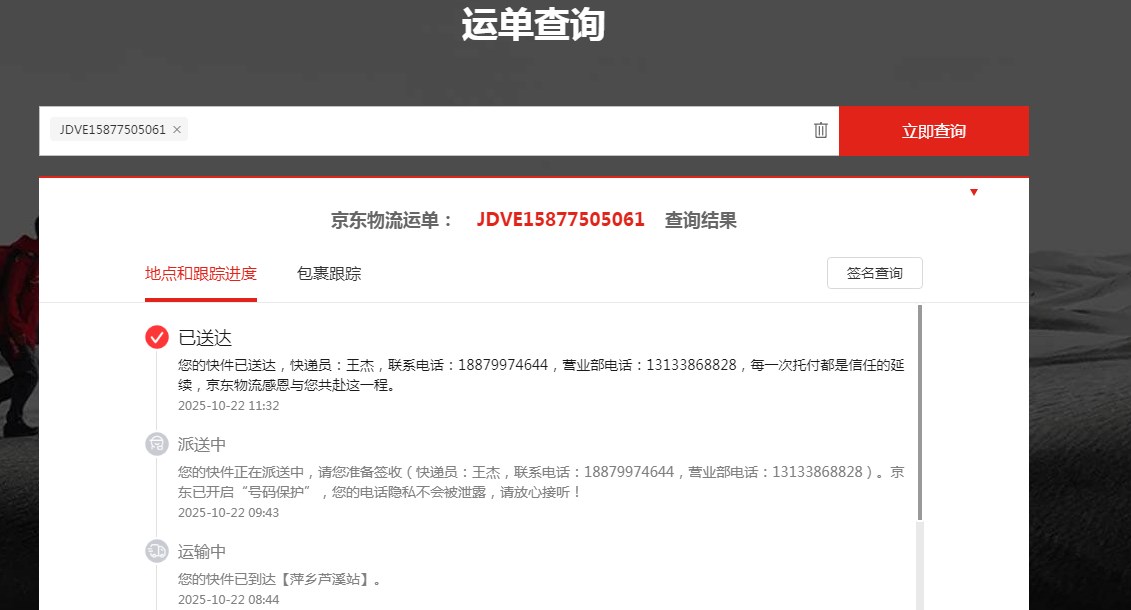Click the red JDVE15877505061 number in heading
Image resolution: width=1131 pixels, height=610 pixels.
click(x=560, y=220)
